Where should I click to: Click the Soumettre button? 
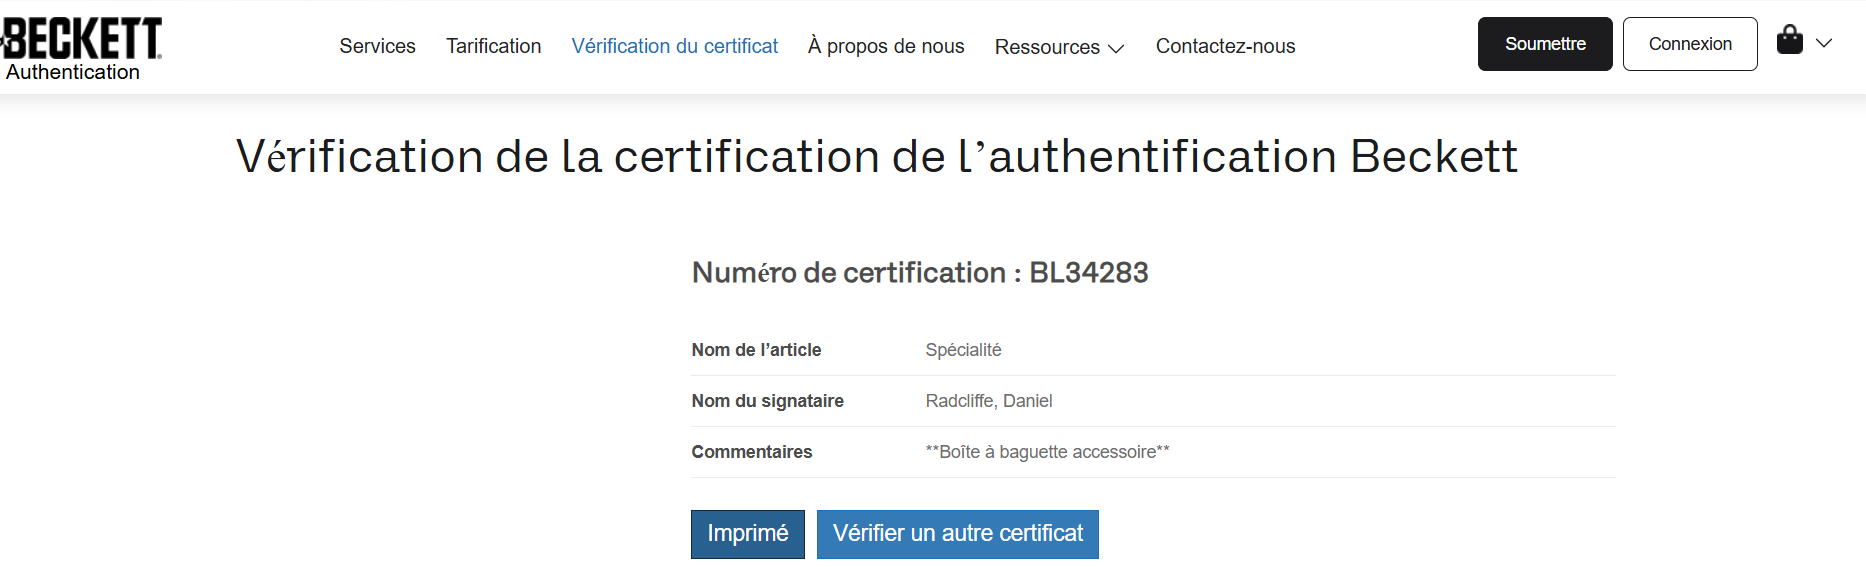click(1545, 44)
